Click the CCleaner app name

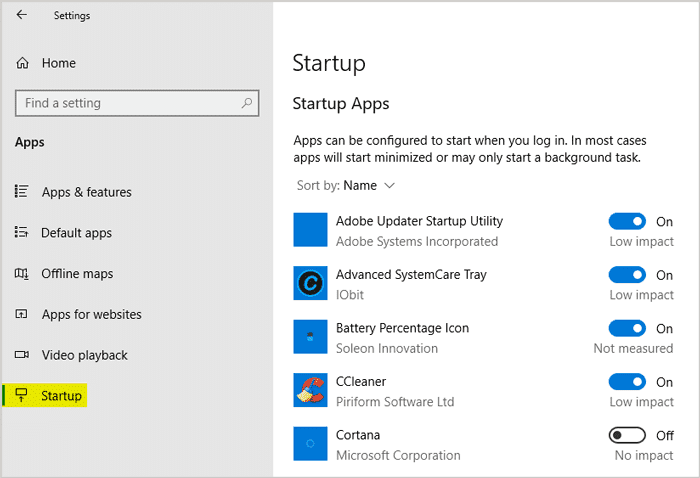pos(361,382)
